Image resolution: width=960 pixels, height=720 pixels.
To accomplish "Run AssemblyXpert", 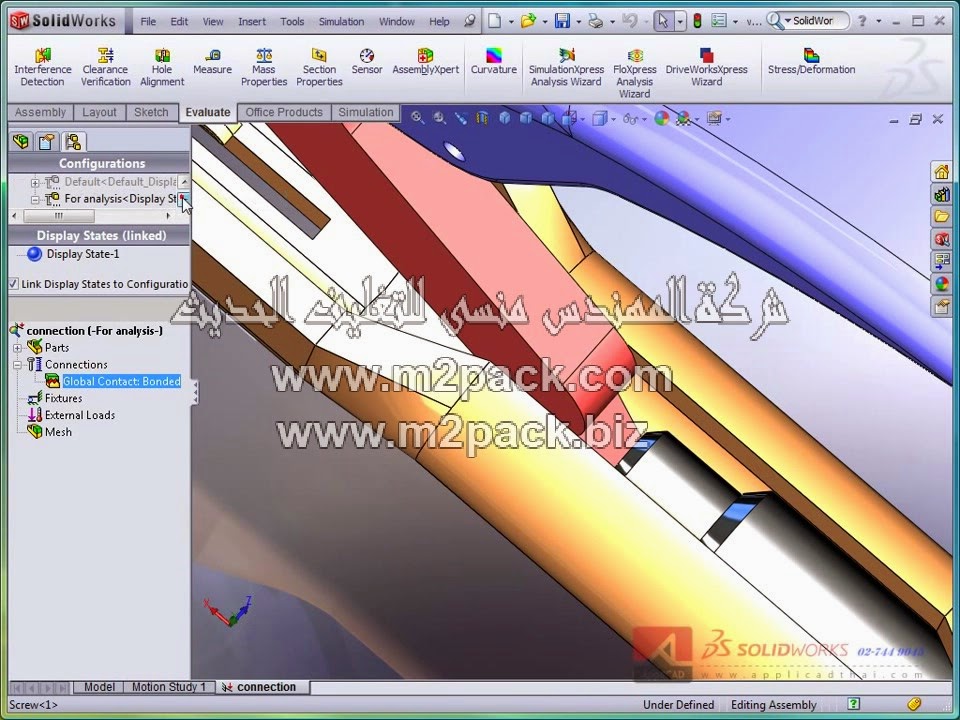I will coord(426,62).
